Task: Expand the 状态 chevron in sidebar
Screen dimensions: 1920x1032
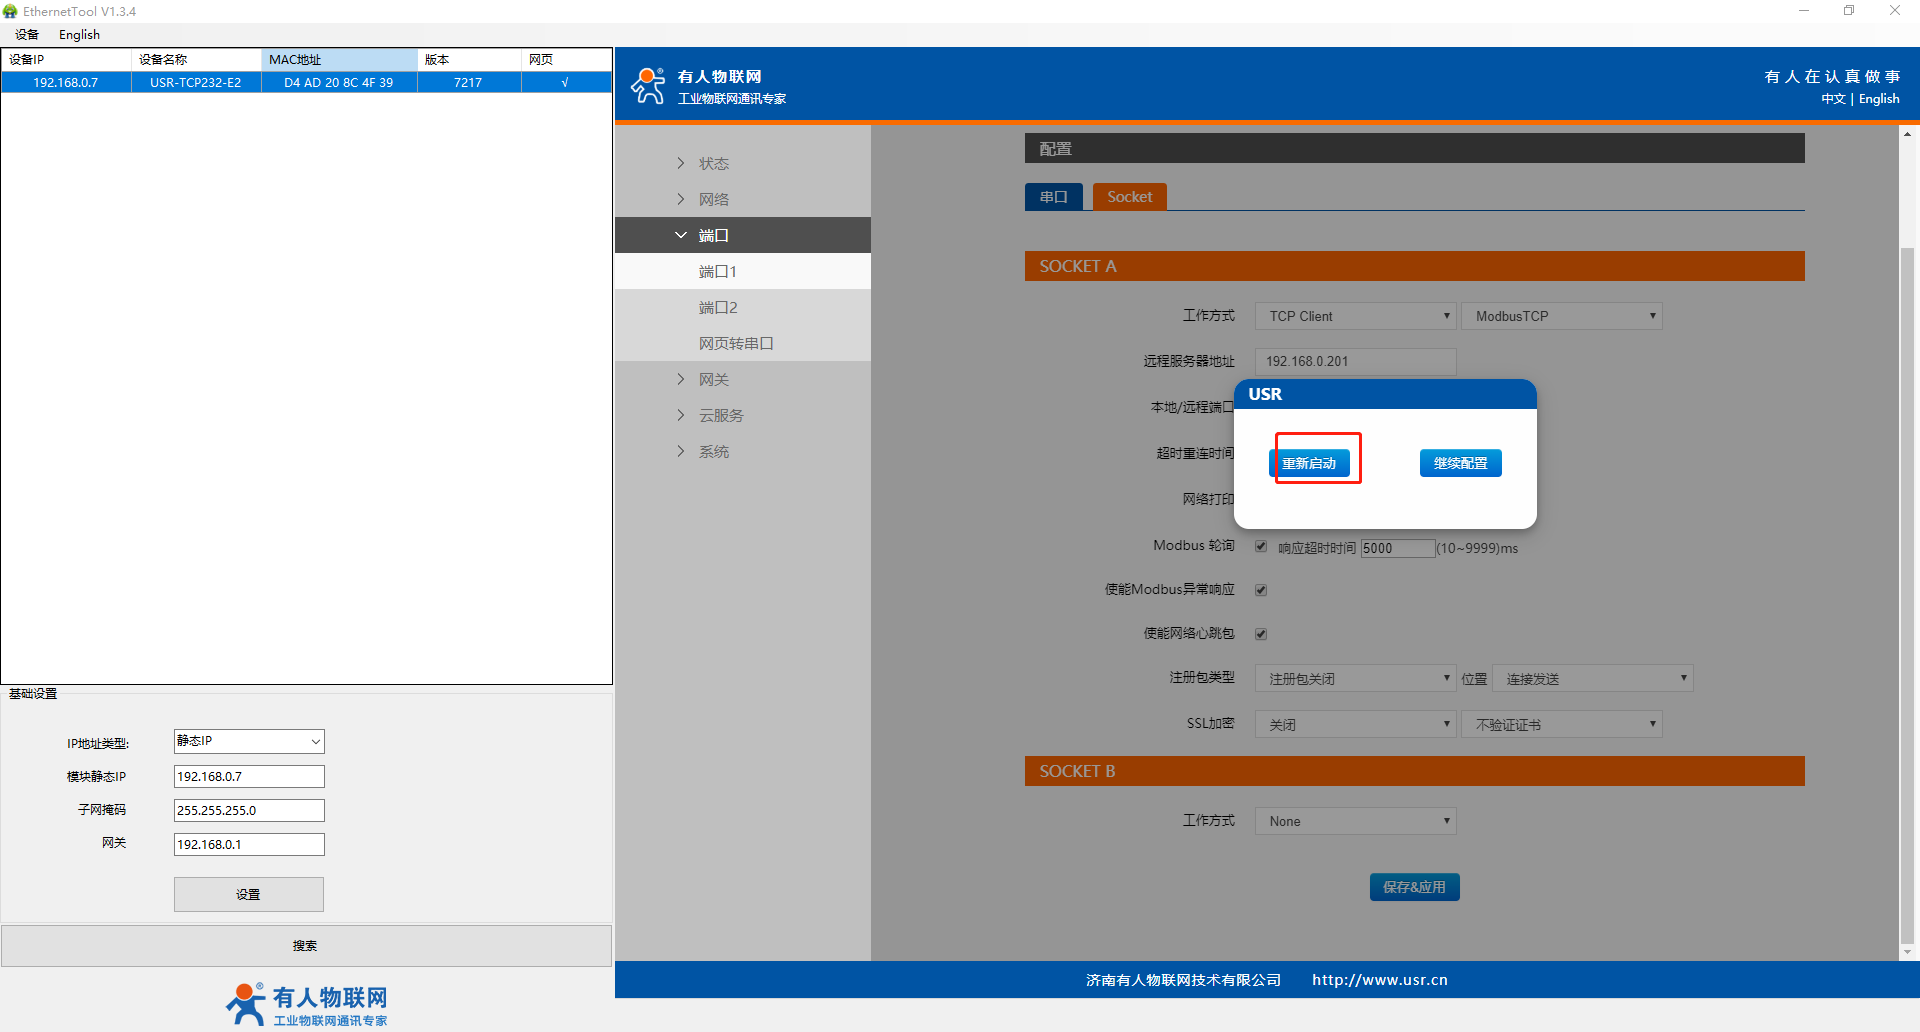Action: pyautogui.click(x=681, y=163)
